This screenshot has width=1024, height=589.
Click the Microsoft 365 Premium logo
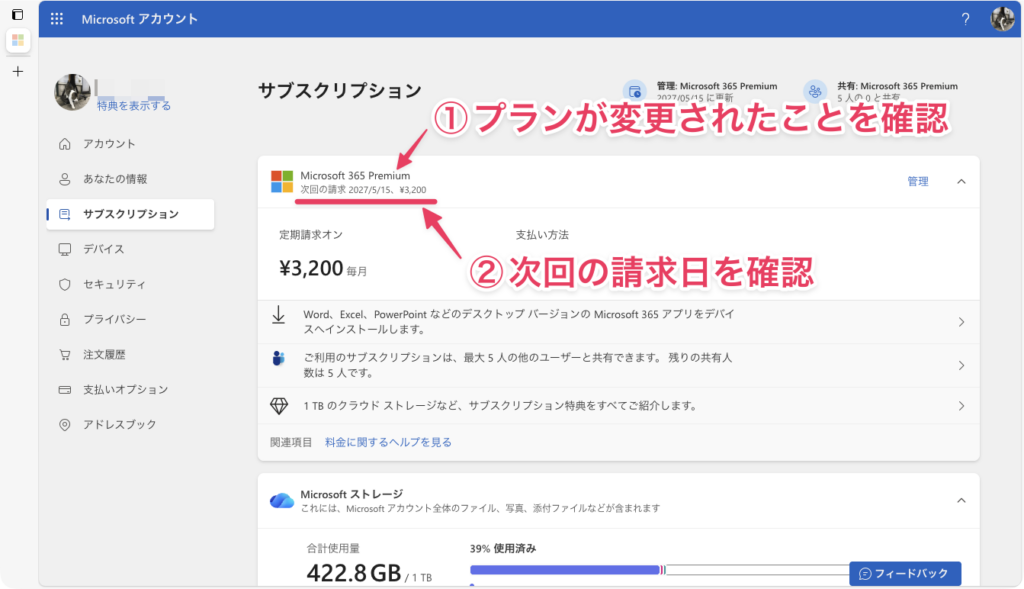pyautogui.click(x=282, y=181)
